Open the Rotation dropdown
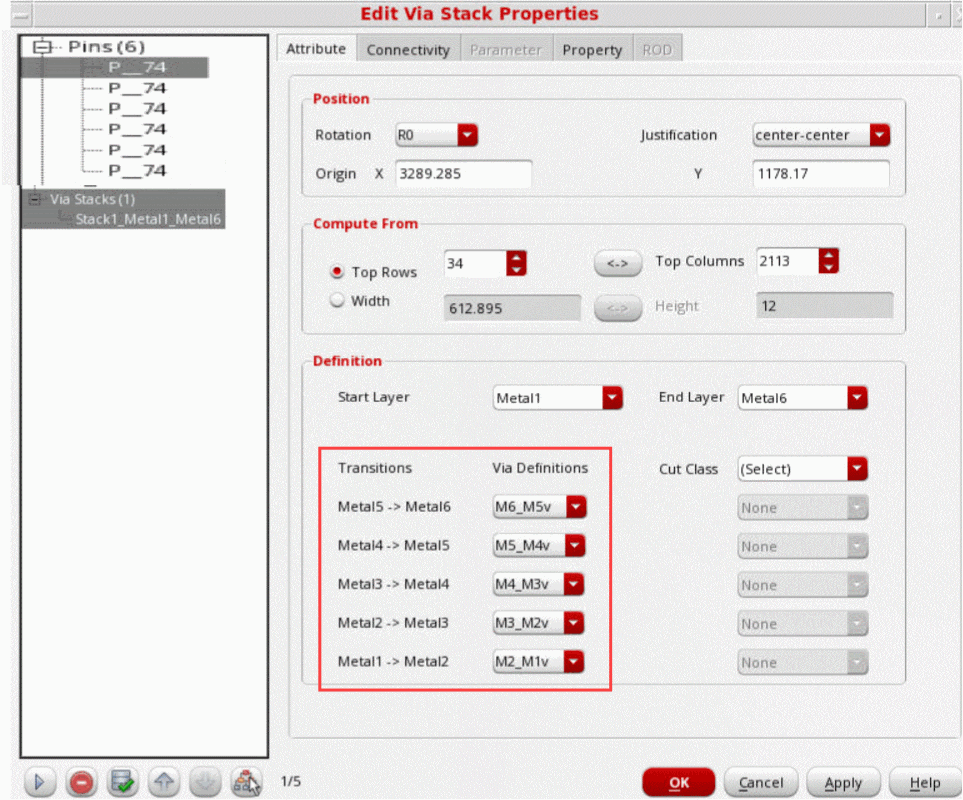 pyautogui.click(x=467, y=135)
